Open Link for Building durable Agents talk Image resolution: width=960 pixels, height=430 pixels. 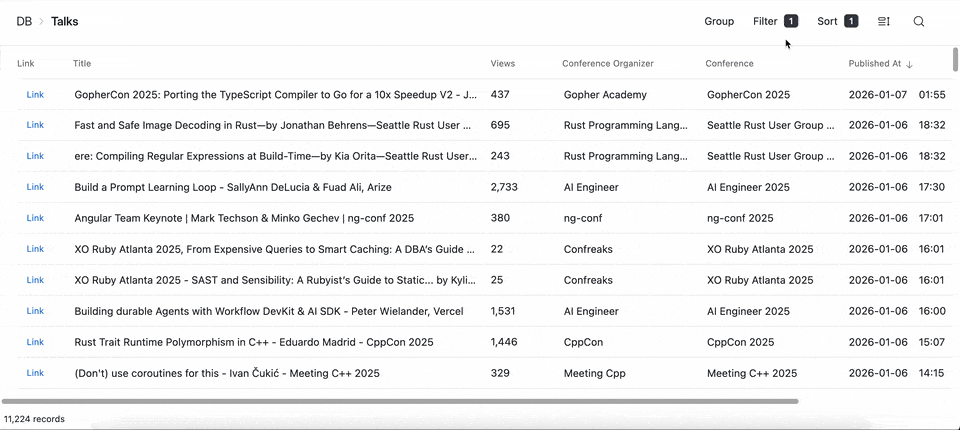point(35,311)
